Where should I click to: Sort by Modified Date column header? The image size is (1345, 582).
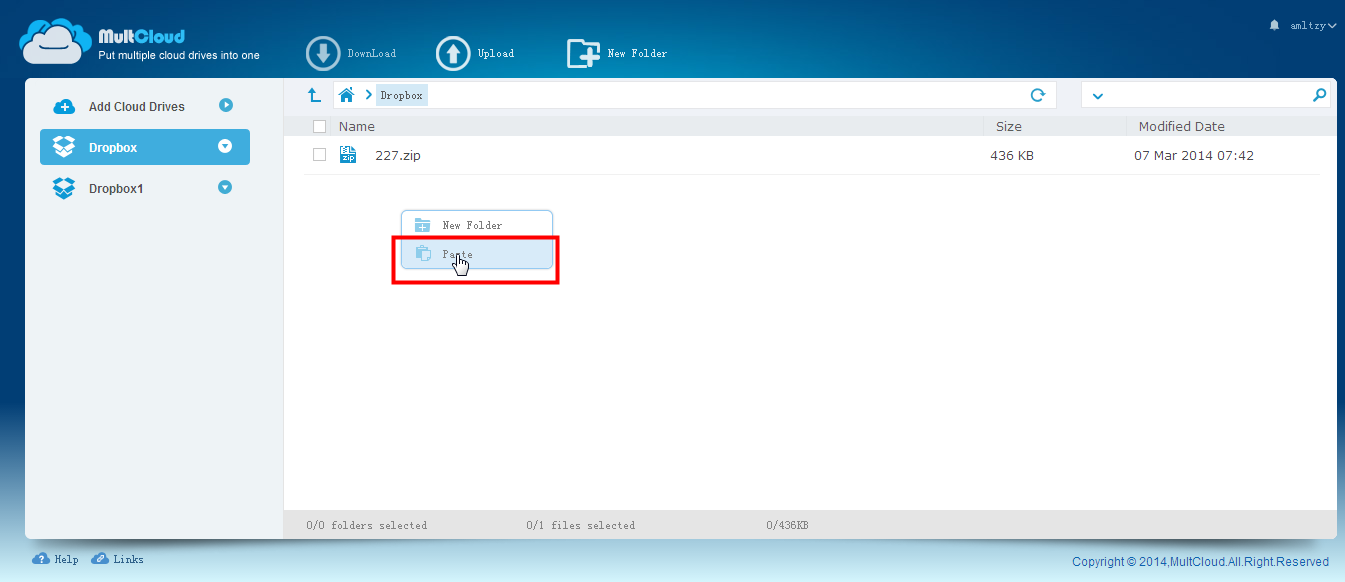(1182, 127)
